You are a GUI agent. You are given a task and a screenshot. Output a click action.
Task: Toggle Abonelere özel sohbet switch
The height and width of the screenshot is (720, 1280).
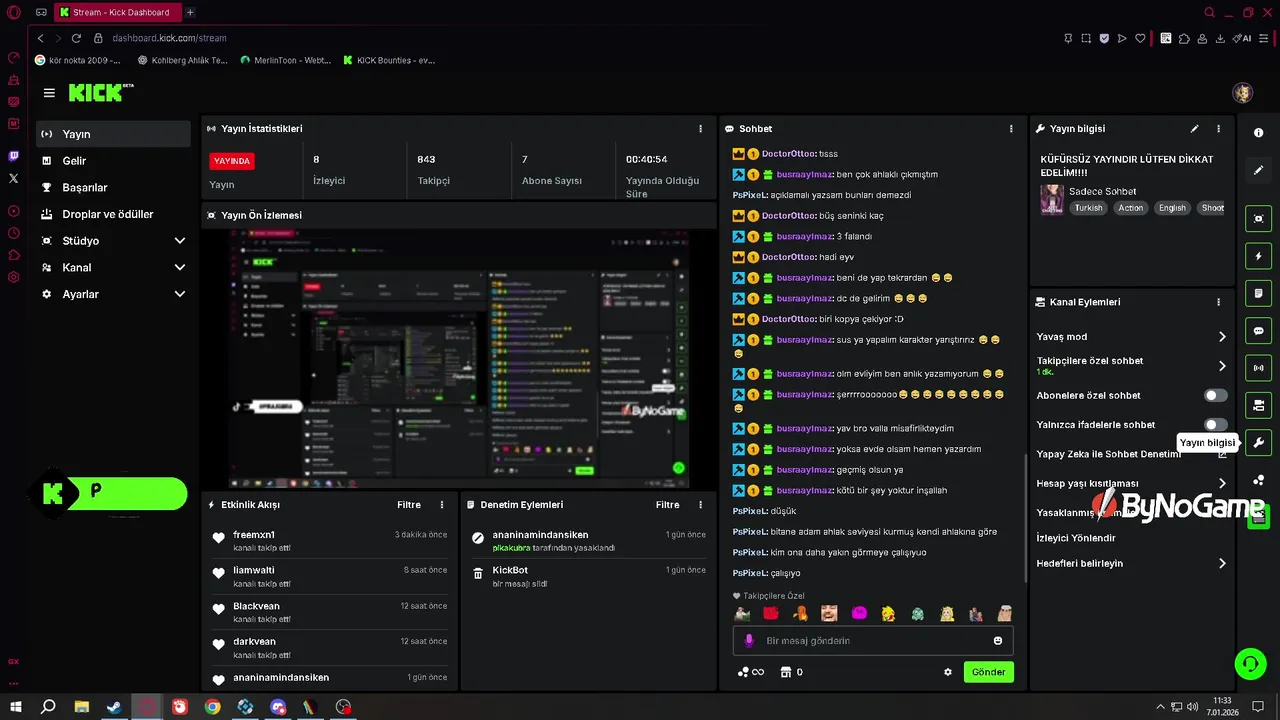coord(1215,396)
